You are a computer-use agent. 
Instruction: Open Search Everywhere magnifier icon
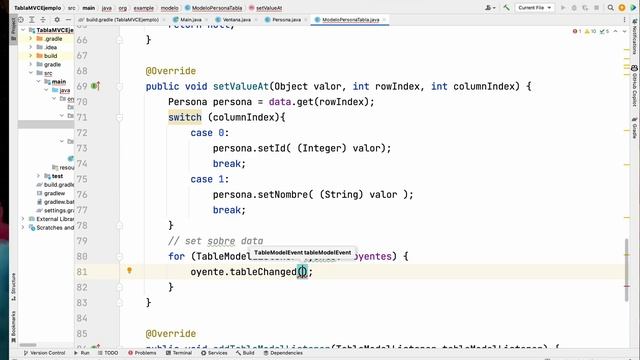[610, 8]
